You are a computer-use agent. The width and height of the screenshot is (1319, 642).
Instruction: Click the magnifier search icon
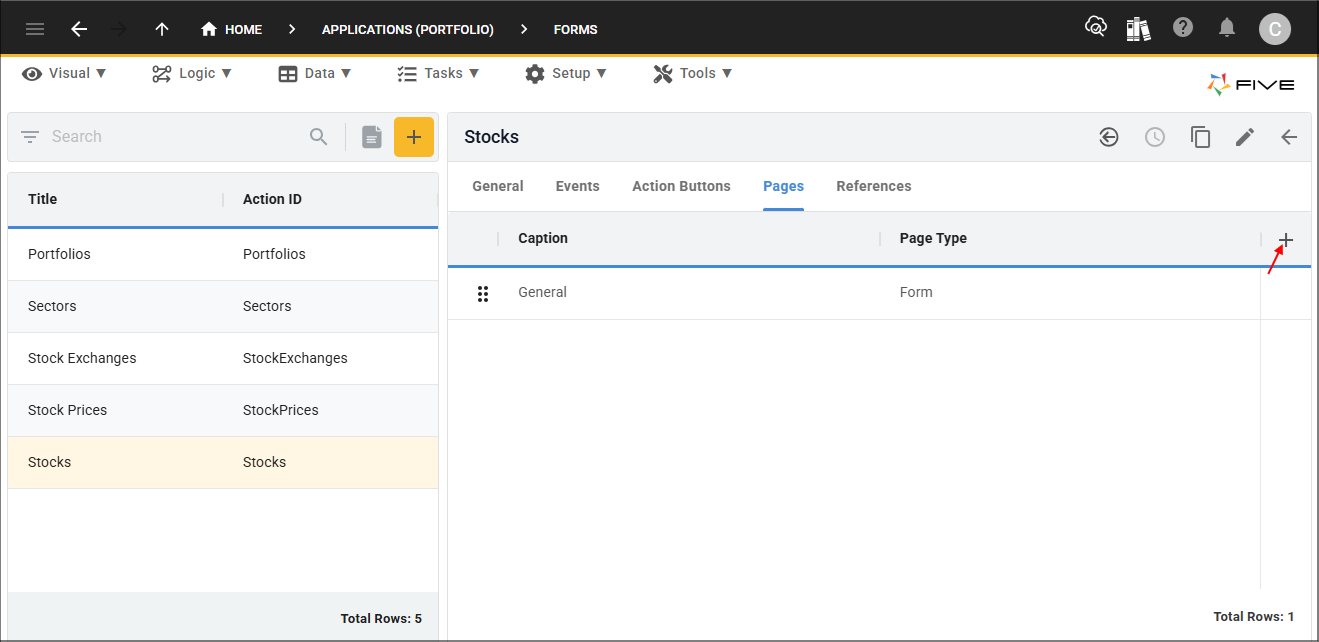[319, 137]
